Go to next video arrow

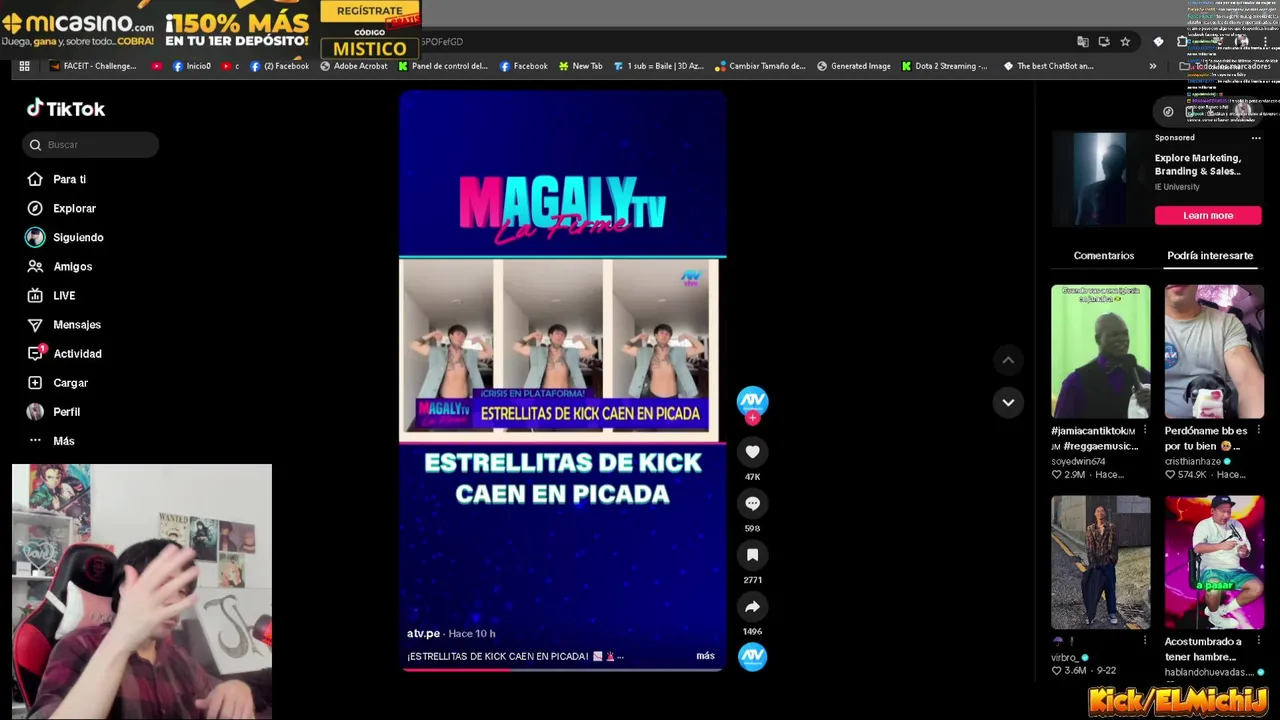pyautogui.click(x=1008, y=402)
